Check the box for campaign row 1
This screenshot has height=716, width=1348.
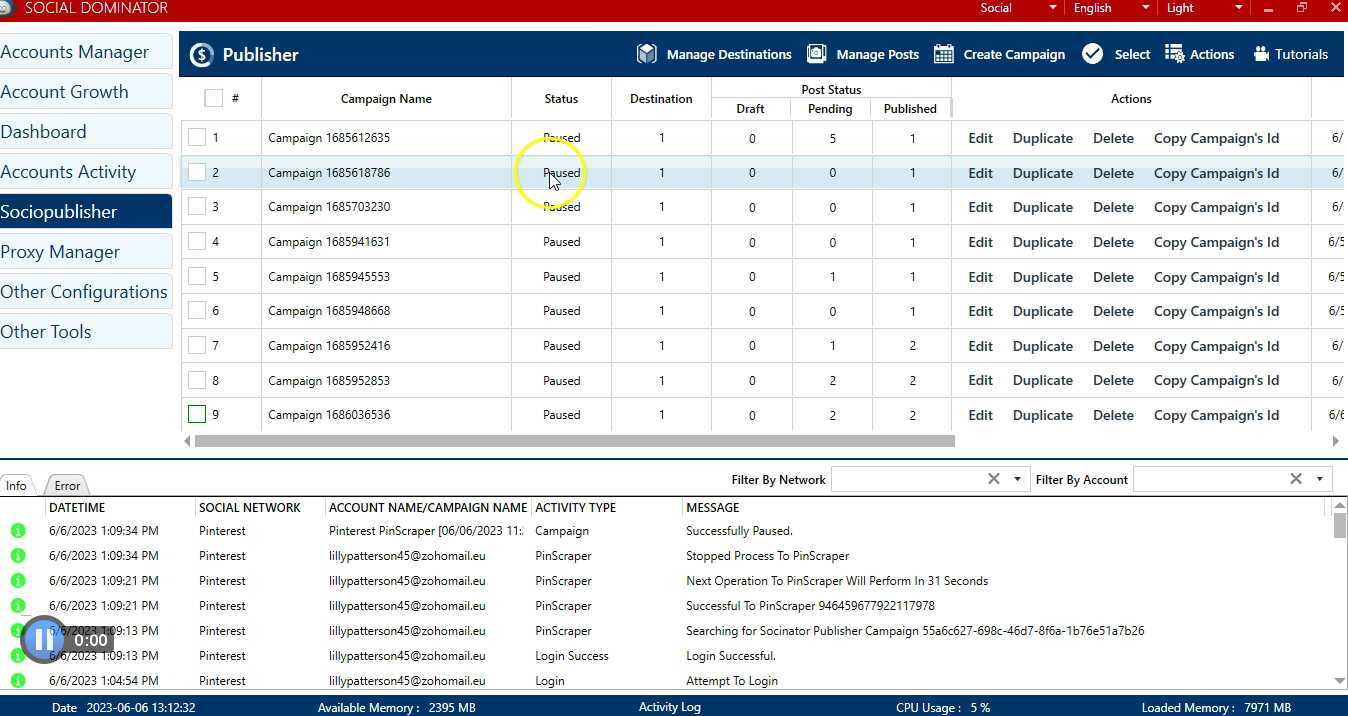click(x=197, y=138)
